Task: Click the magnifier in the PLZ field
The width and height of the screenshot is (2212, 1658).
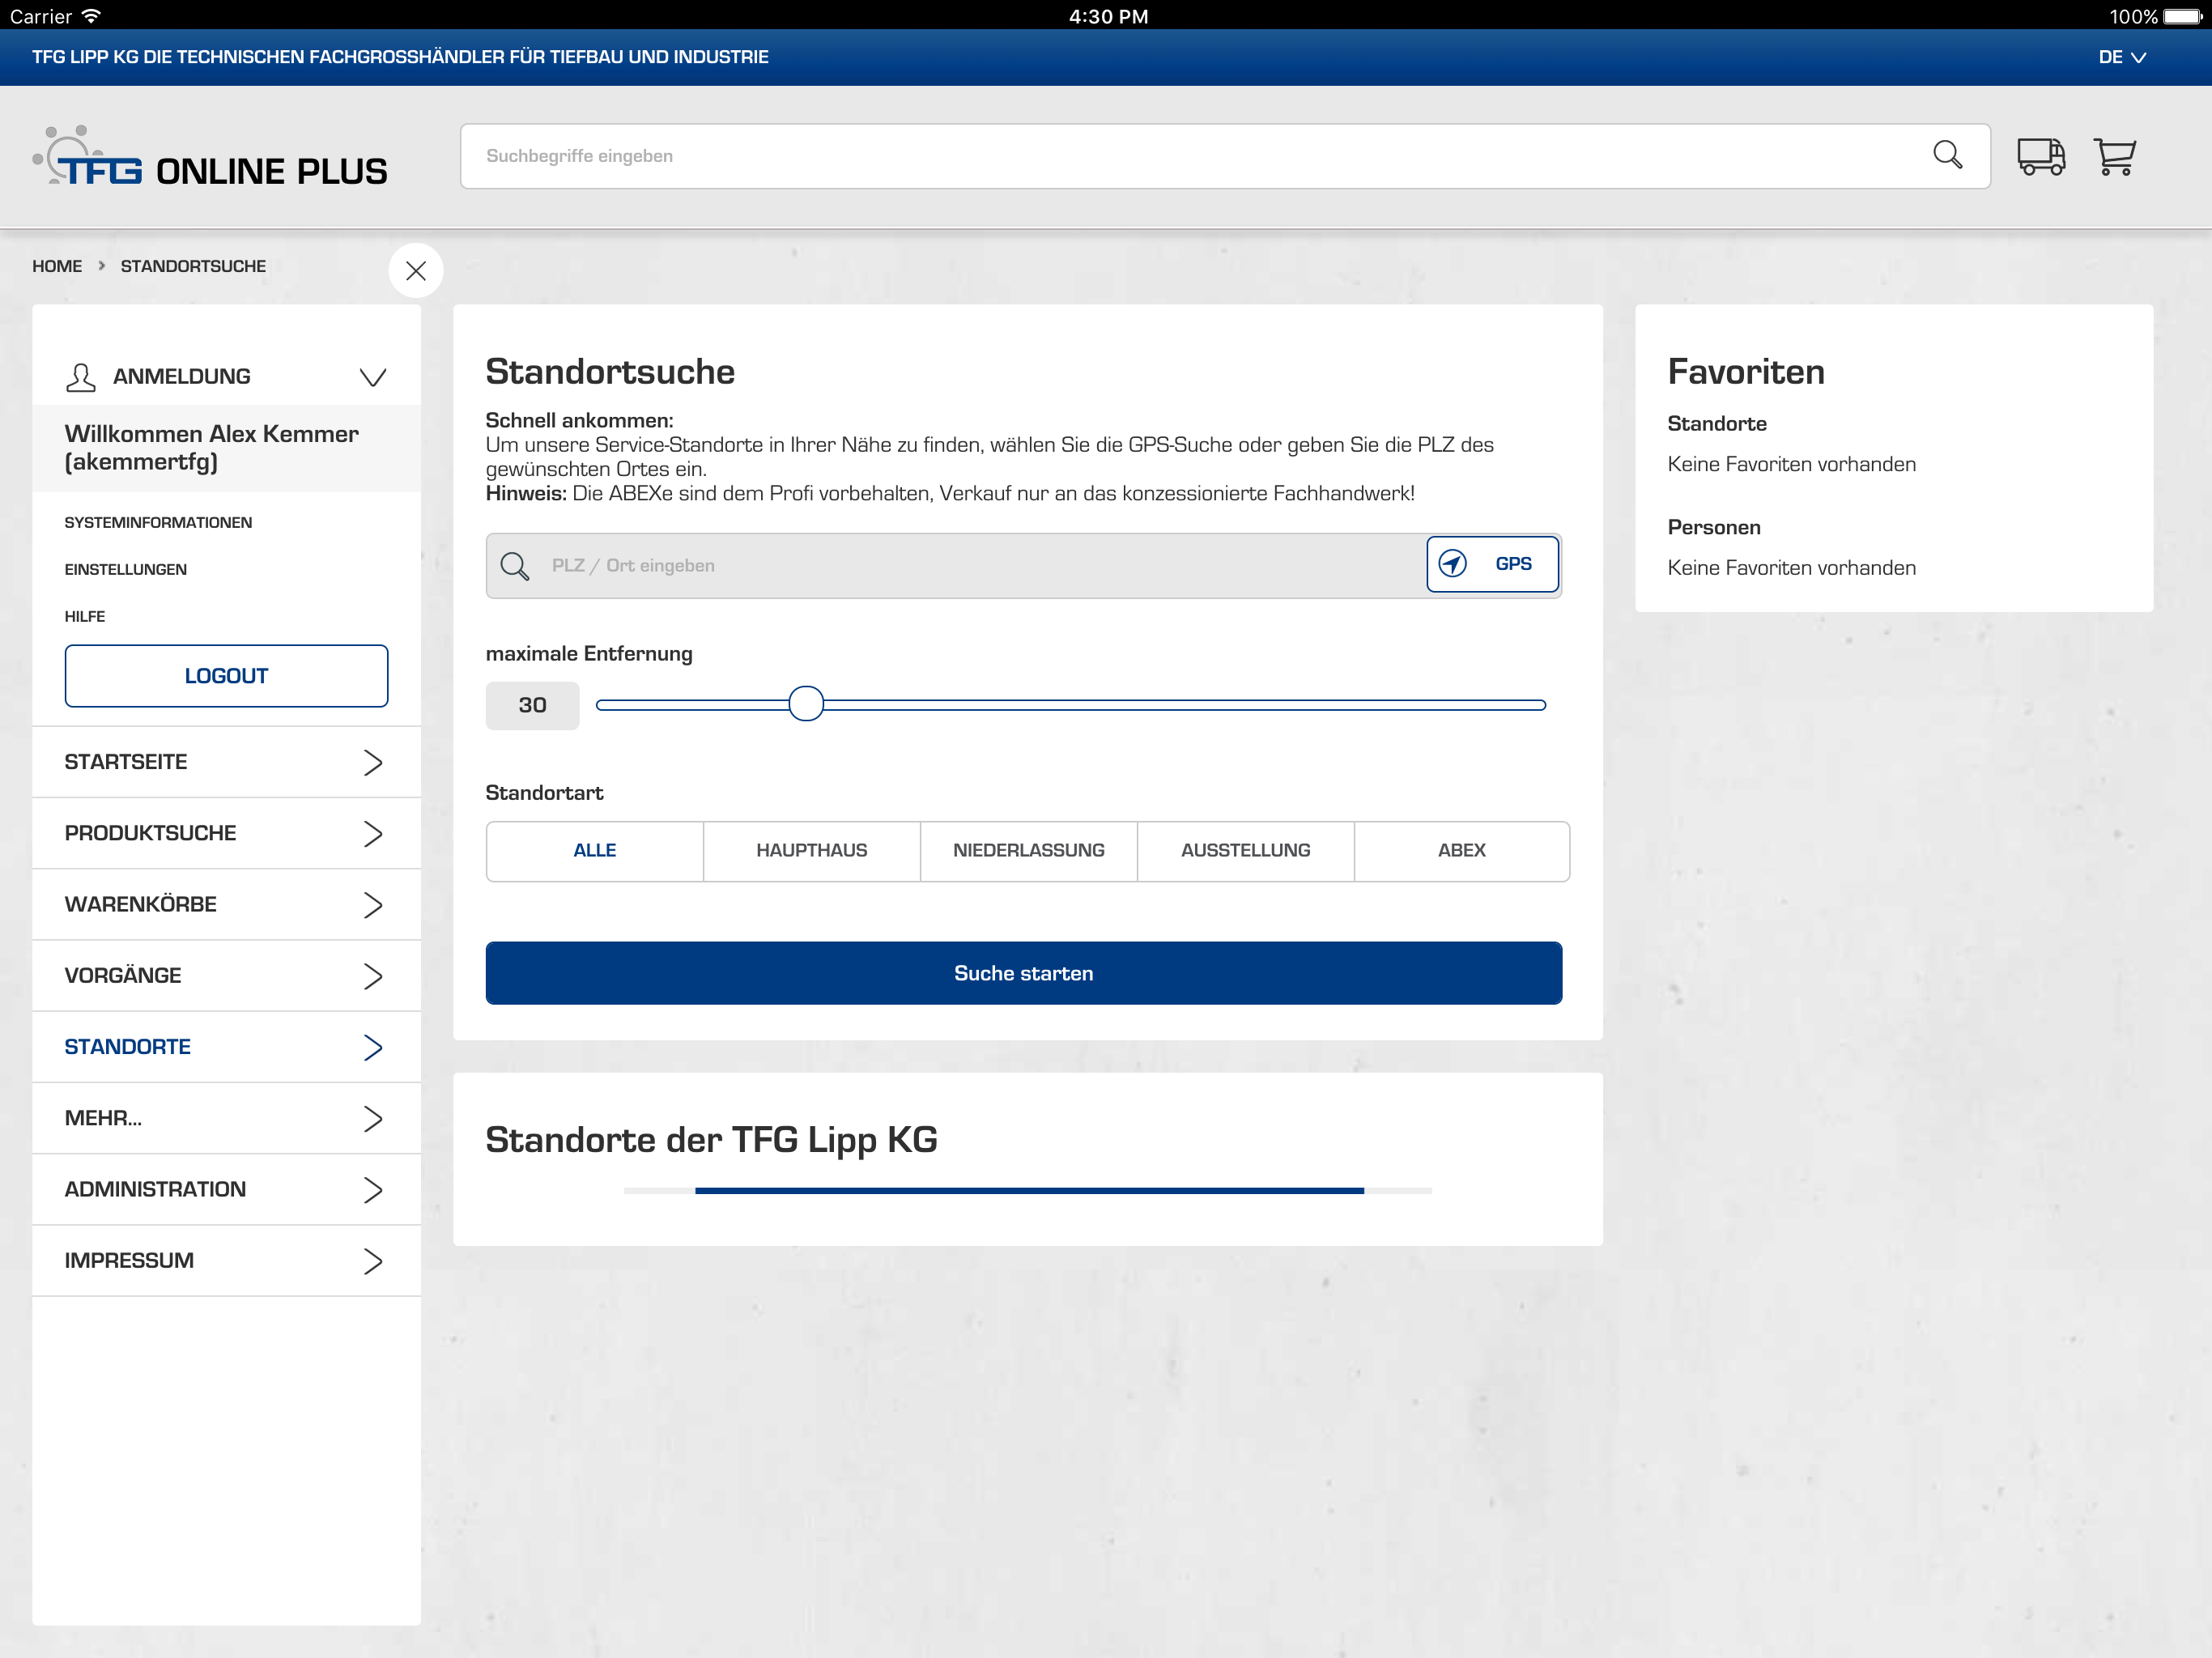Action: coord(515,566)
